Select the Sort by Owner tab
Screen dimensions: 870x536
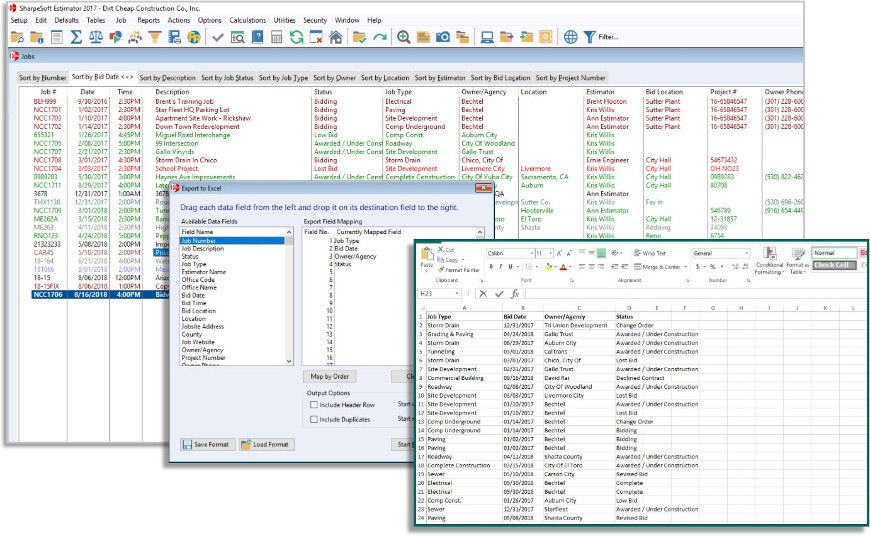pos(335,78)
